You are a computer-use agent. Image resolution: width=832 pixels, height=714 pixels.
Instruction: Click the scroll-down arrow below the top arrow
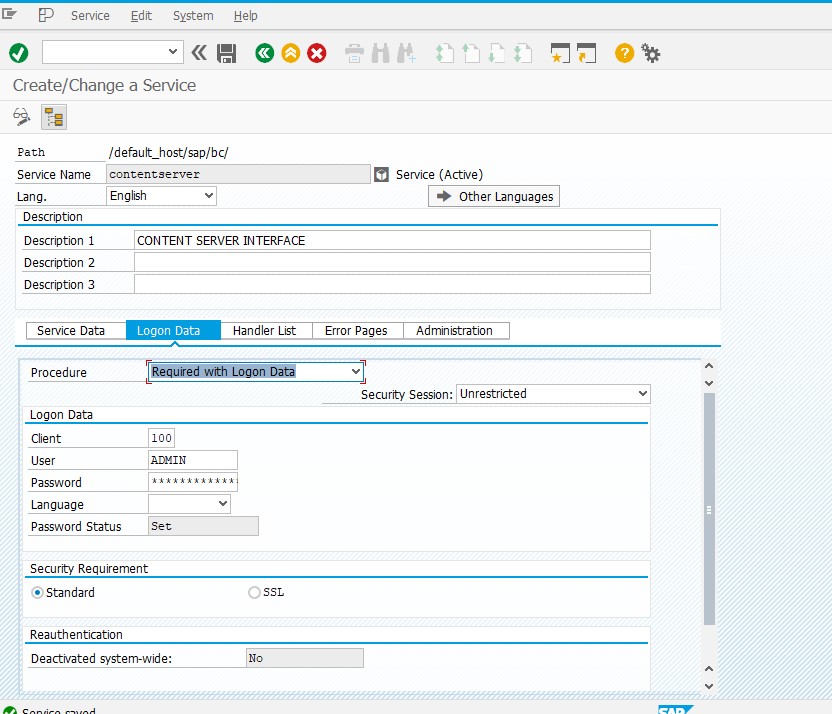click(x=709, y=383)
